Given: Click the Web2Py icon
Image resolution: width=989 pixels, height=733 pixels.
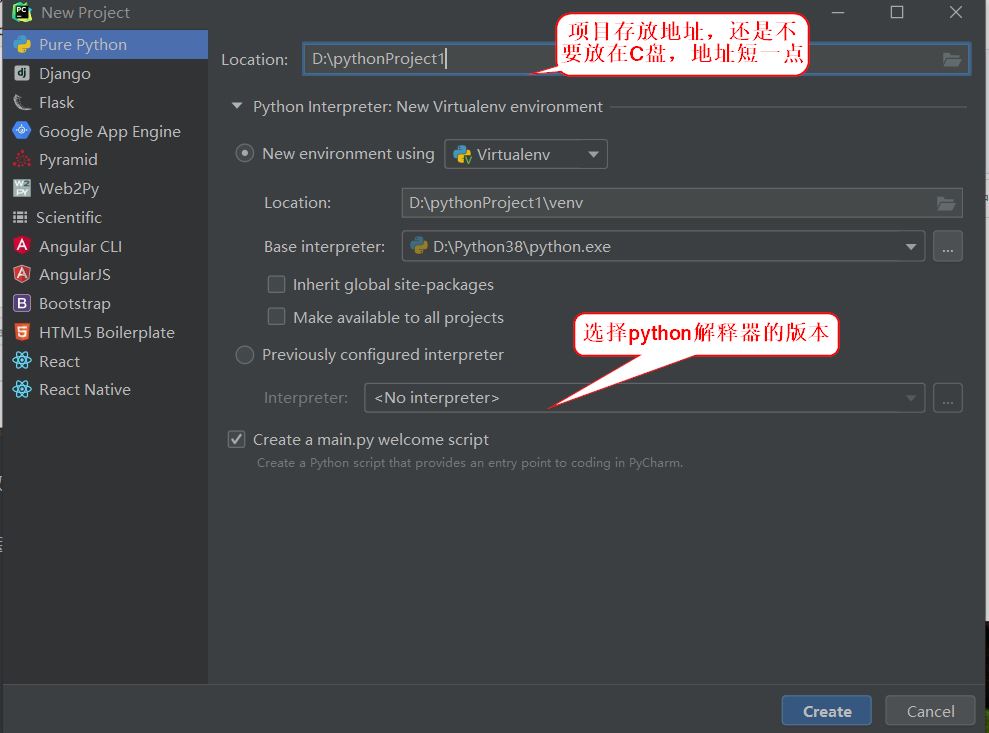Looking at the screenshot, I should (x=22, y=188).
